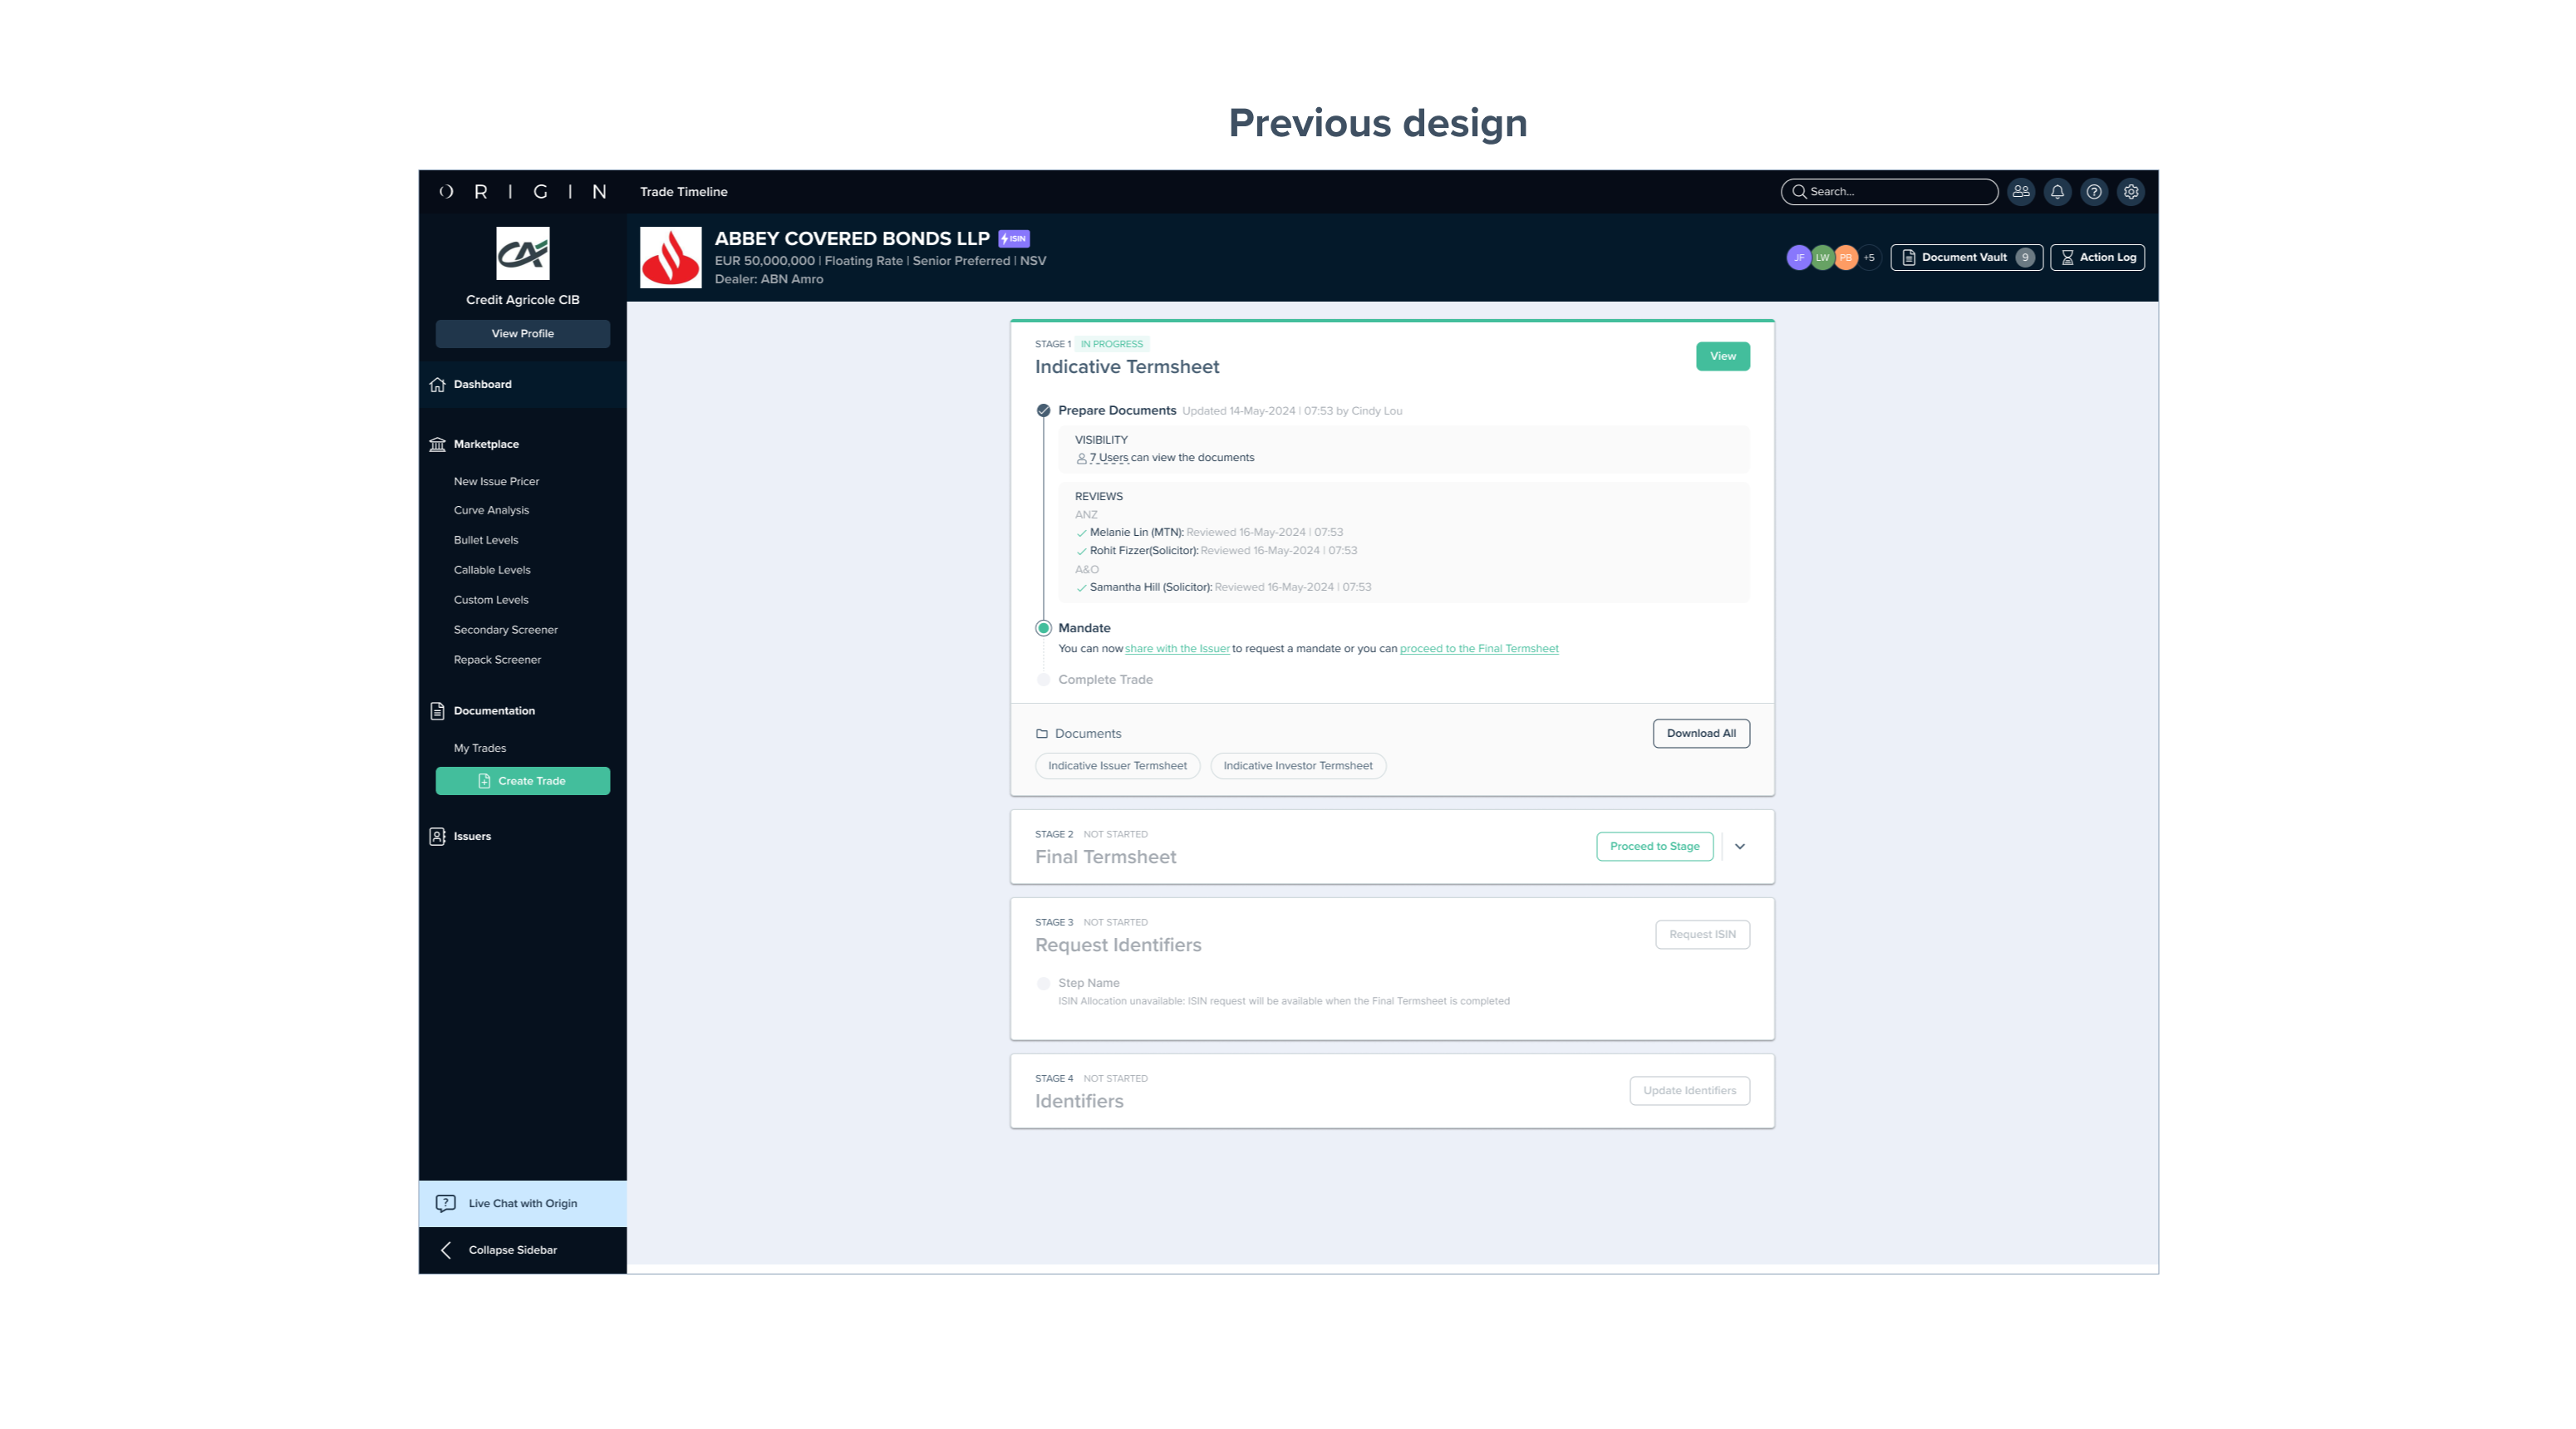Viewport: 2576px width, 1429px height.
Task: Click the completed Prepare Documents step marker
Action: (1043, 411)
